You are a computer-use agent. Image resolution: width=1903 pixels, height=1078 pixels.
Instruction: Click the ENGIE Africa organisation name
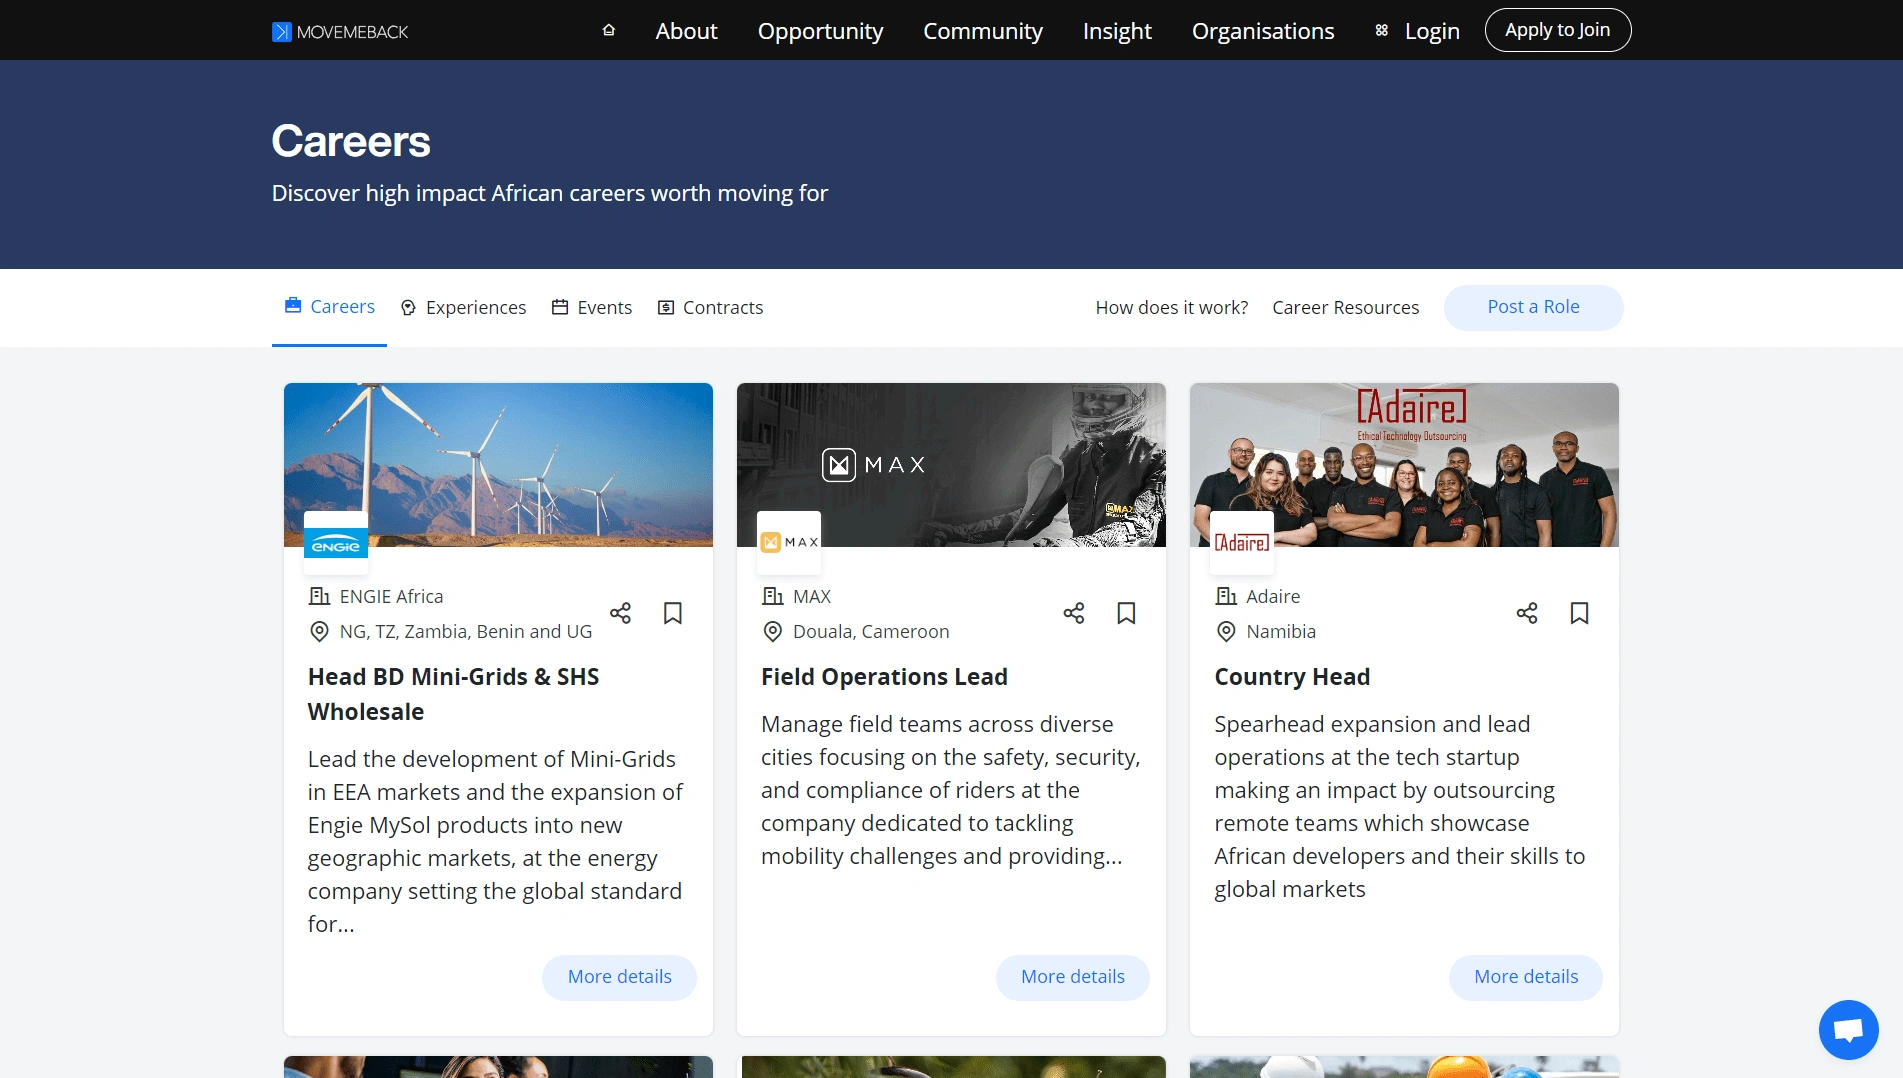pos(391,596)
